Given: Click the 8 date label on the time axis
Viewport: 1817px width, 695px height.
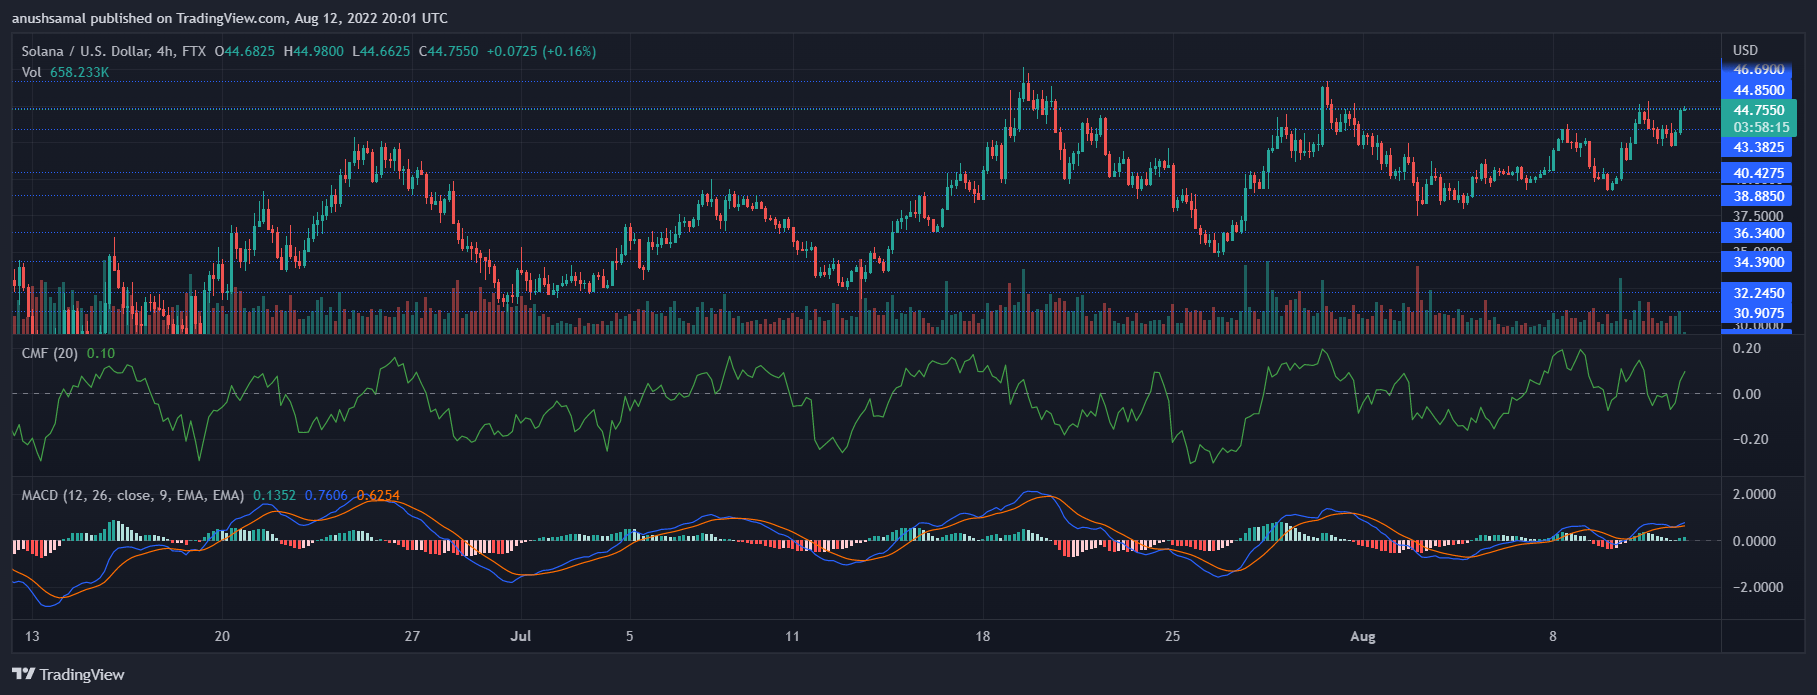Looking at the screenshot, I should [1553, 636].
